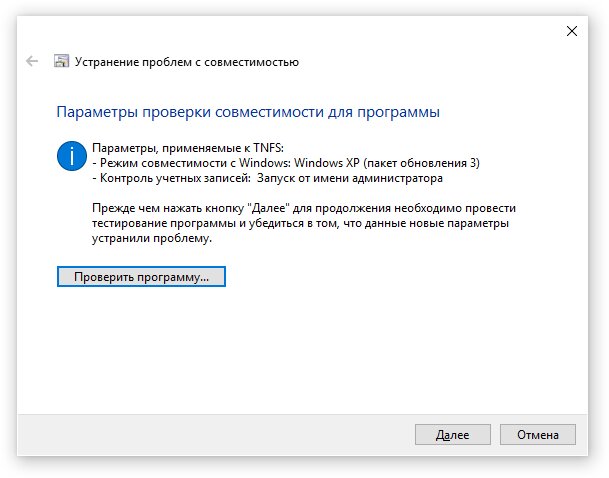Click the heading "Параметры проверки совместимости для программы"
The image size is (609, 478).
(x=248, y=112)
